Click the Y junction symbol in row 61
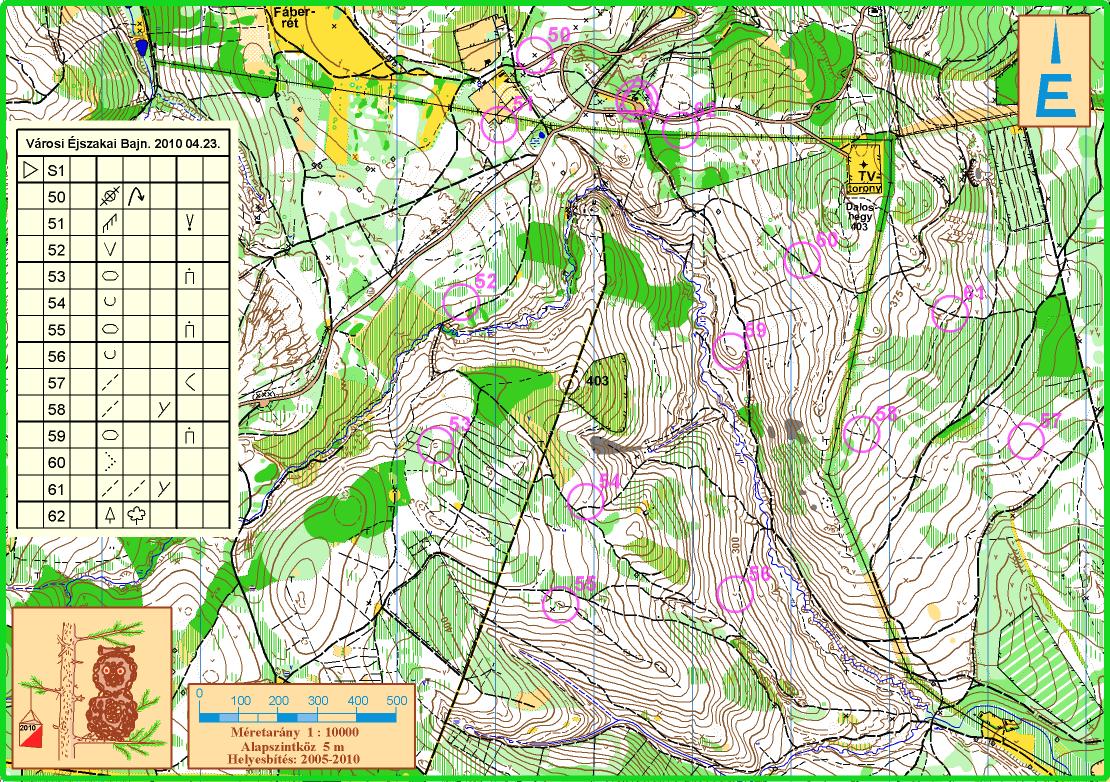This screenshot has width=1110, height=782. point(164,489)
